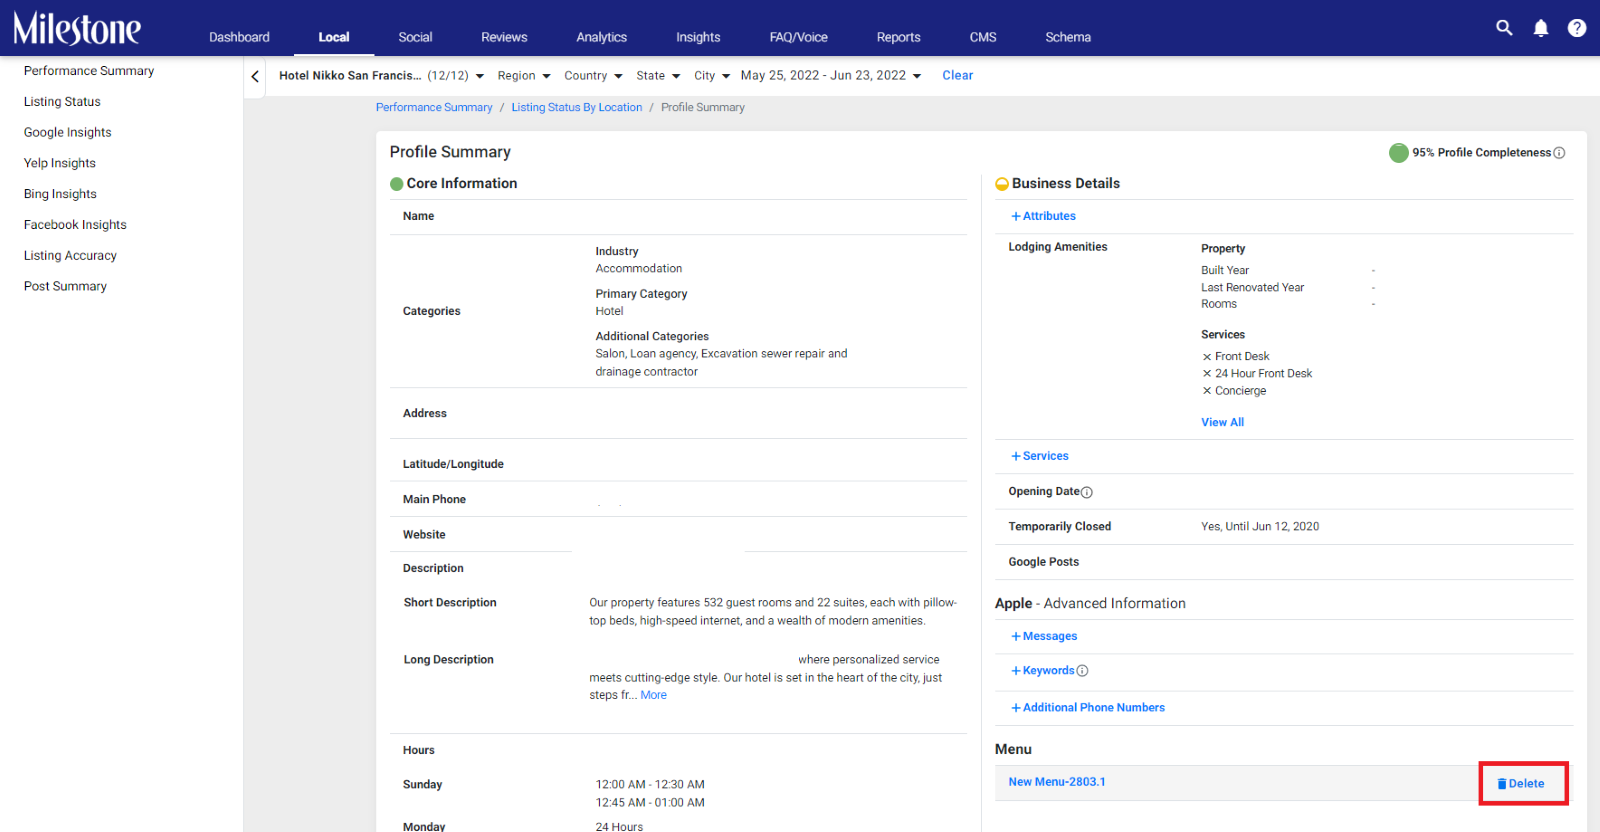Open the City filter dropdown
The image size is (1600, 832).
[712, 76]
